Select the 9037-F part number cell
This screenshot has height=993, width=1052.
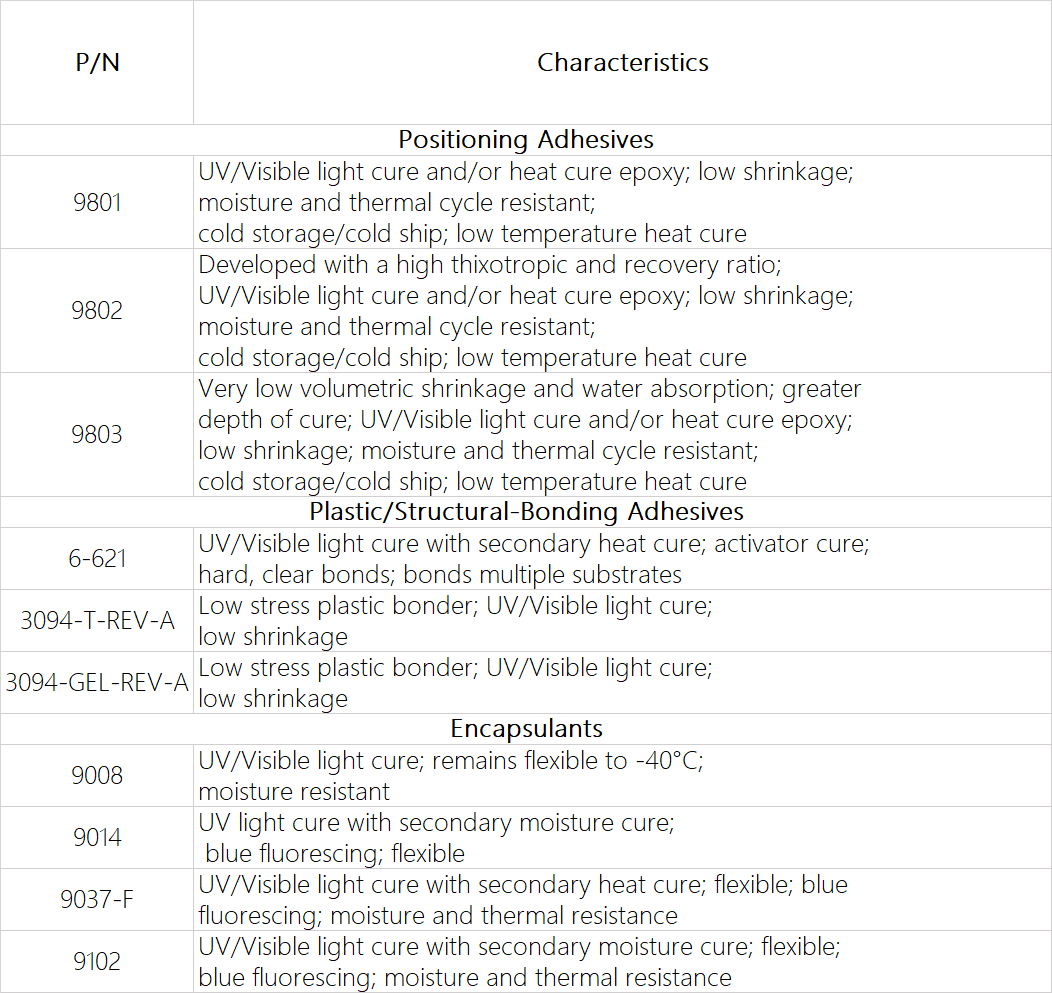(97, 899)
